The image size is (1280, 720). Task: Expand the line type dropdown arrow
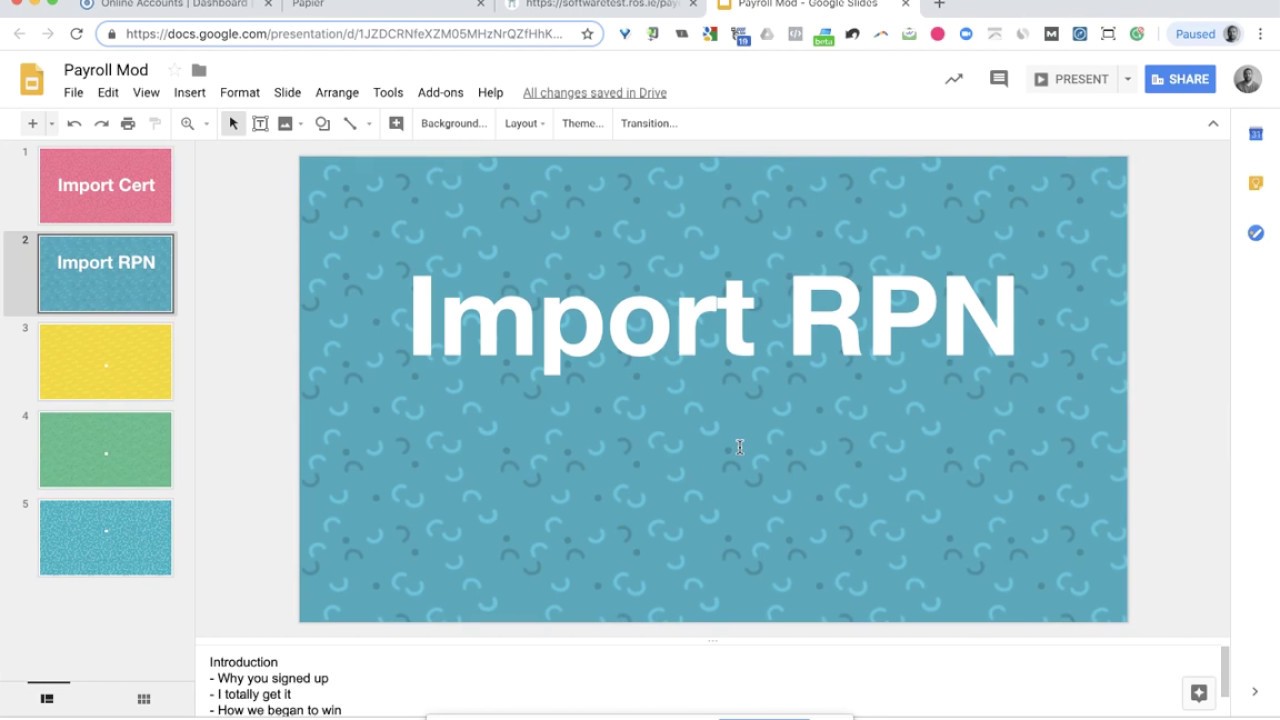[369, 124]
